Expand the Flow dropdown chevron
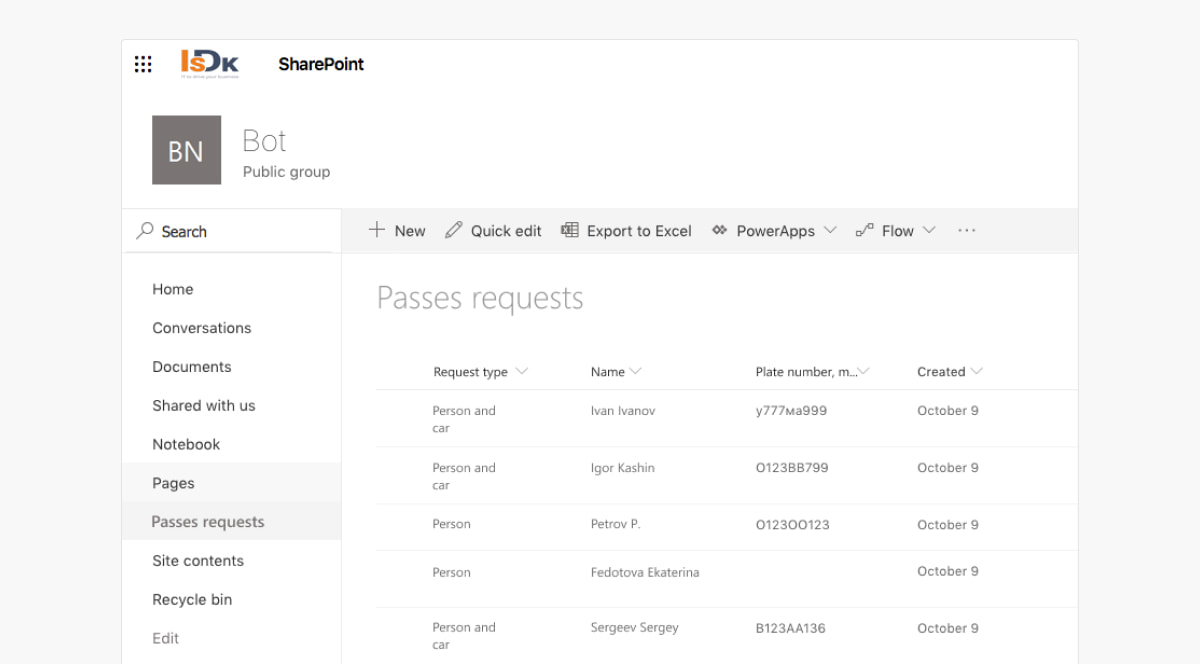This screenshot has height=664, width=1200. point(929,230)
